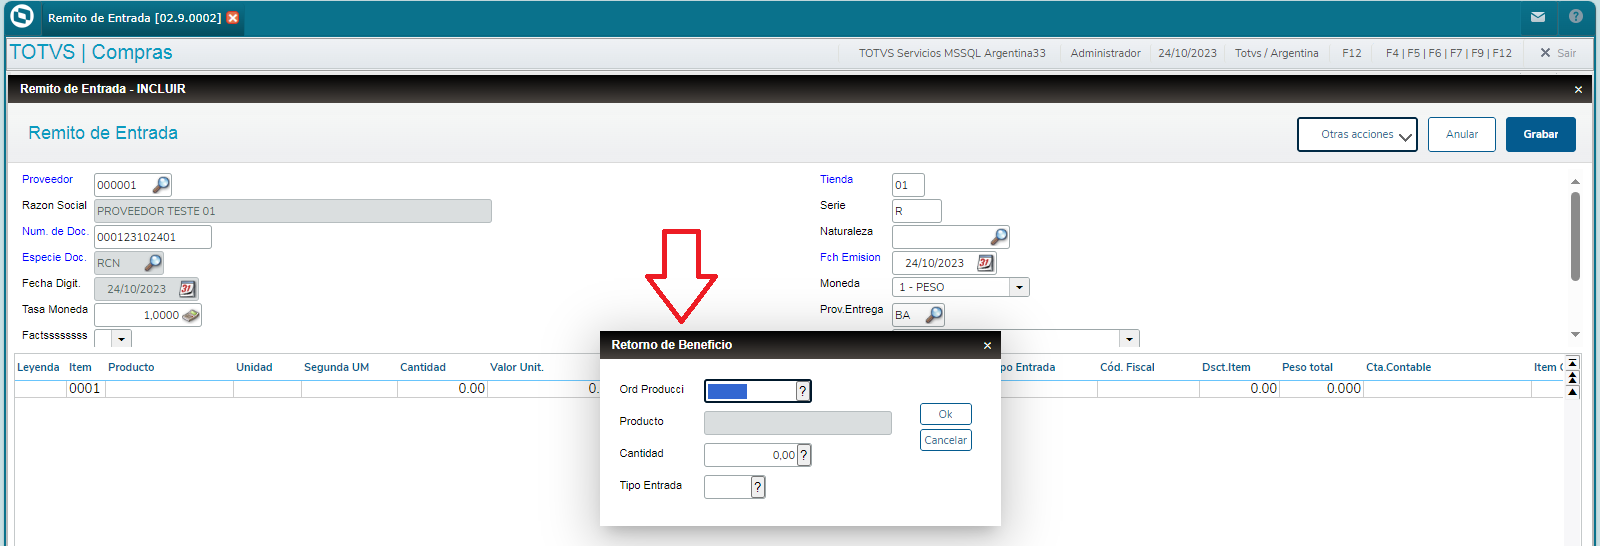1600x546 pixels.
Task: Open the Prov.Entrega search magnifier
Action: point(934,314)
